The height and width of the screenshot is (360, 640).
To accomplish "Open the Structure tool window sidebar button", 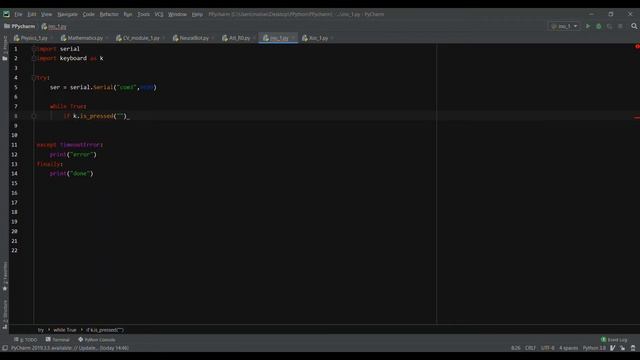I will [4, 314].
